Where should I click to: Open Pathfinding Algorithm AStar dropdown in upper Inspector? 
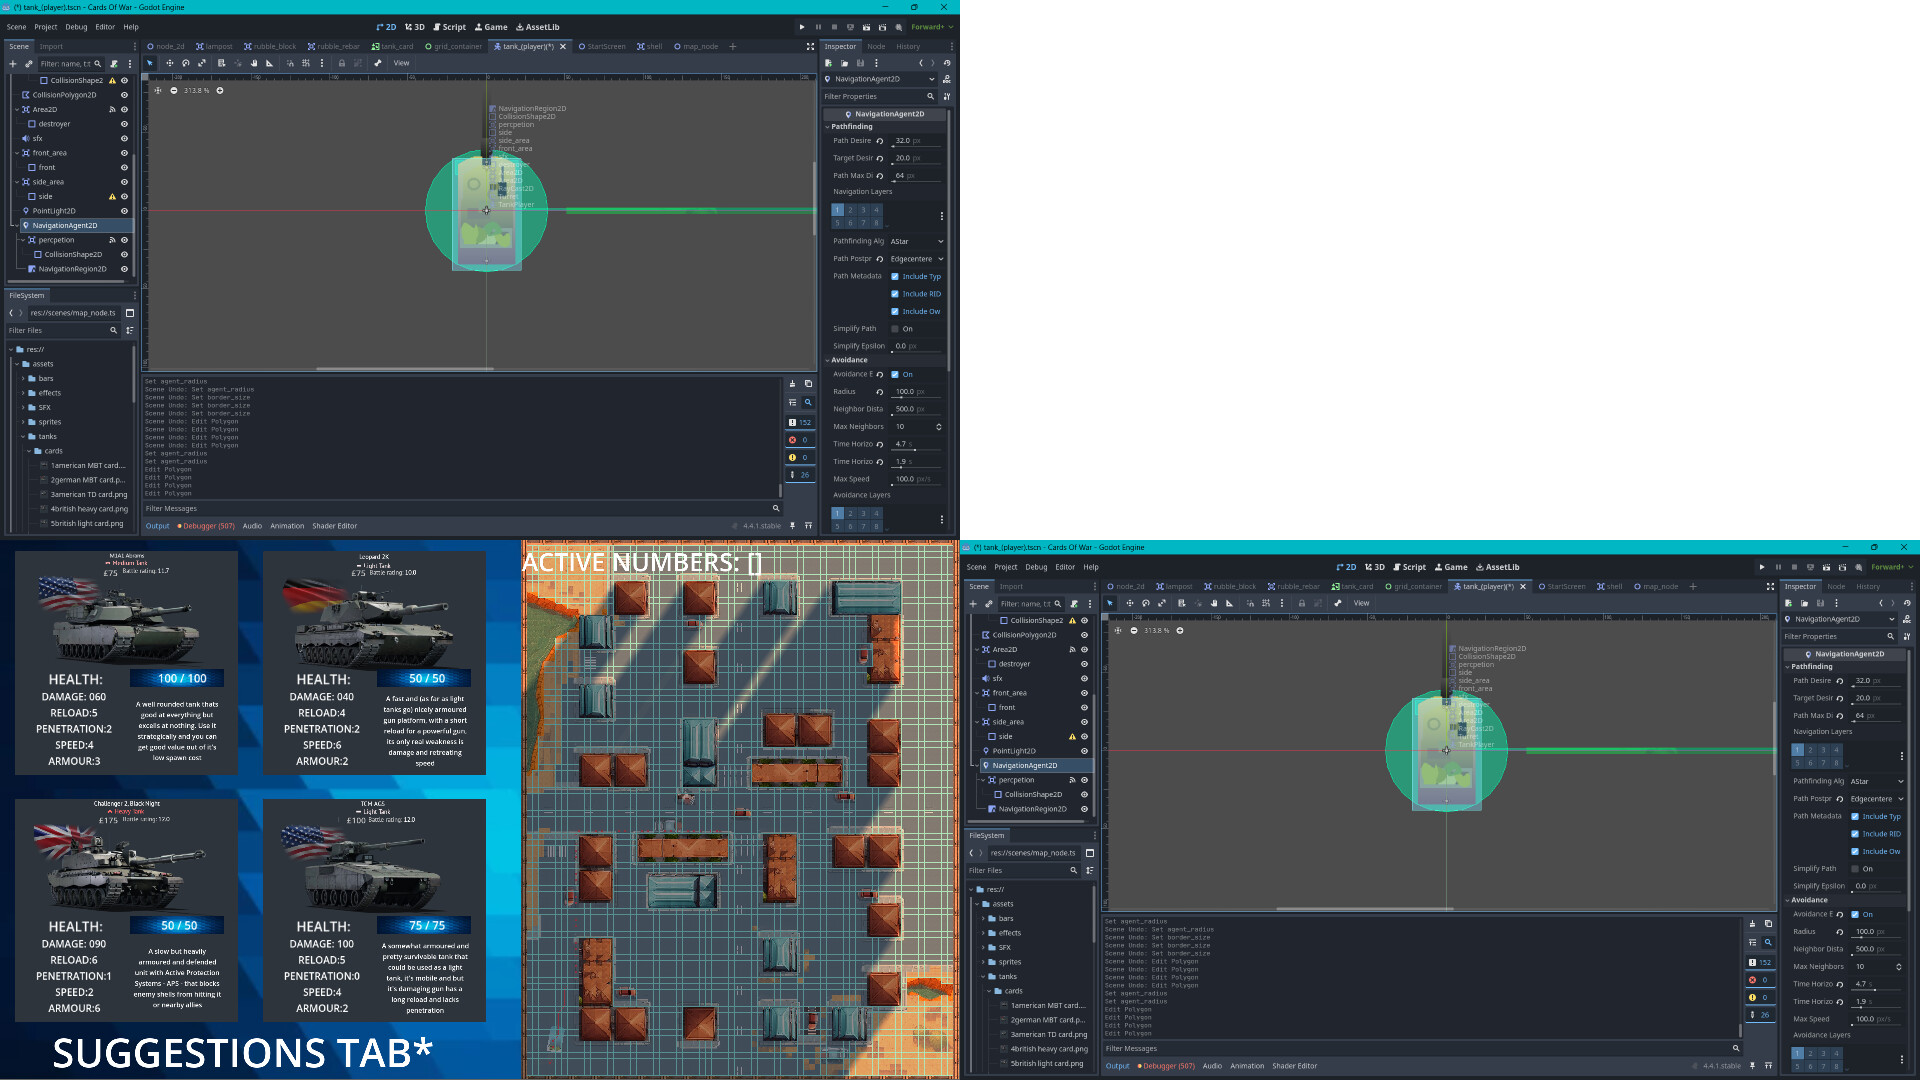click(x=916, y=241)
